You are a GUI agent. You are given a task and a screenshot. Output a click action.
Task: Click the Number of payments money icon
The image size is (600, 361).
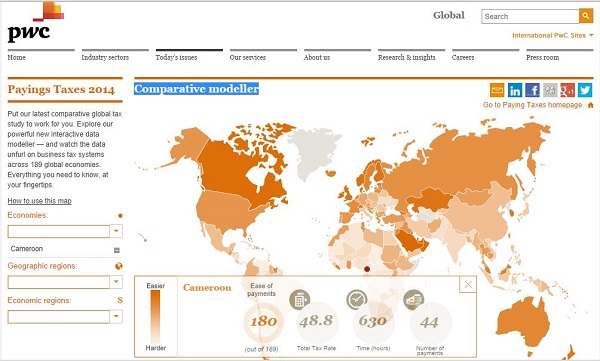pos(414,299)
